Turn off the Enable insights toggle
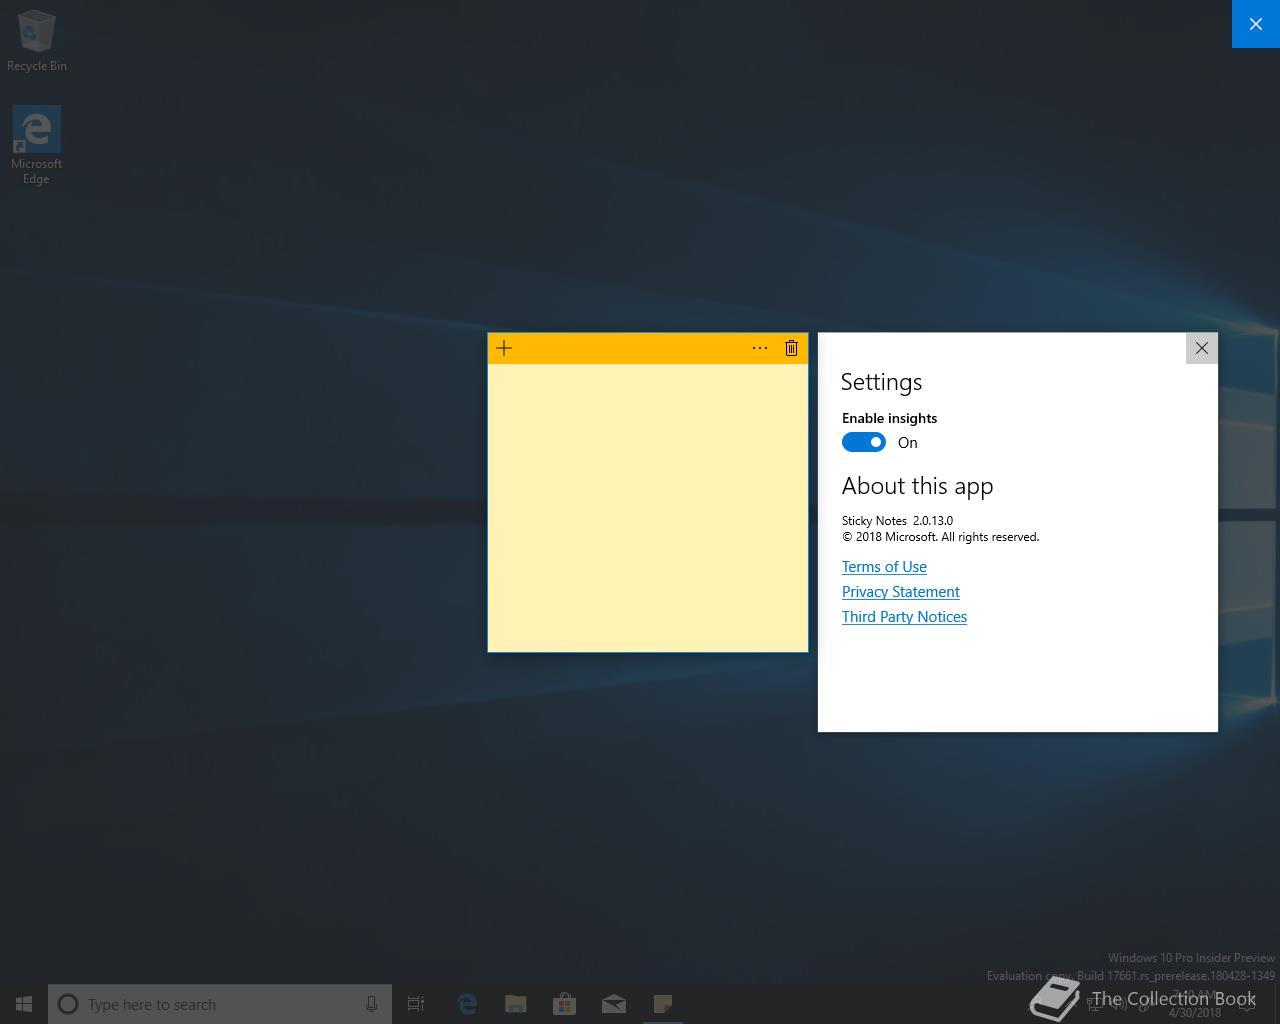1280x1024 pixels. click(x=864, y=442)
